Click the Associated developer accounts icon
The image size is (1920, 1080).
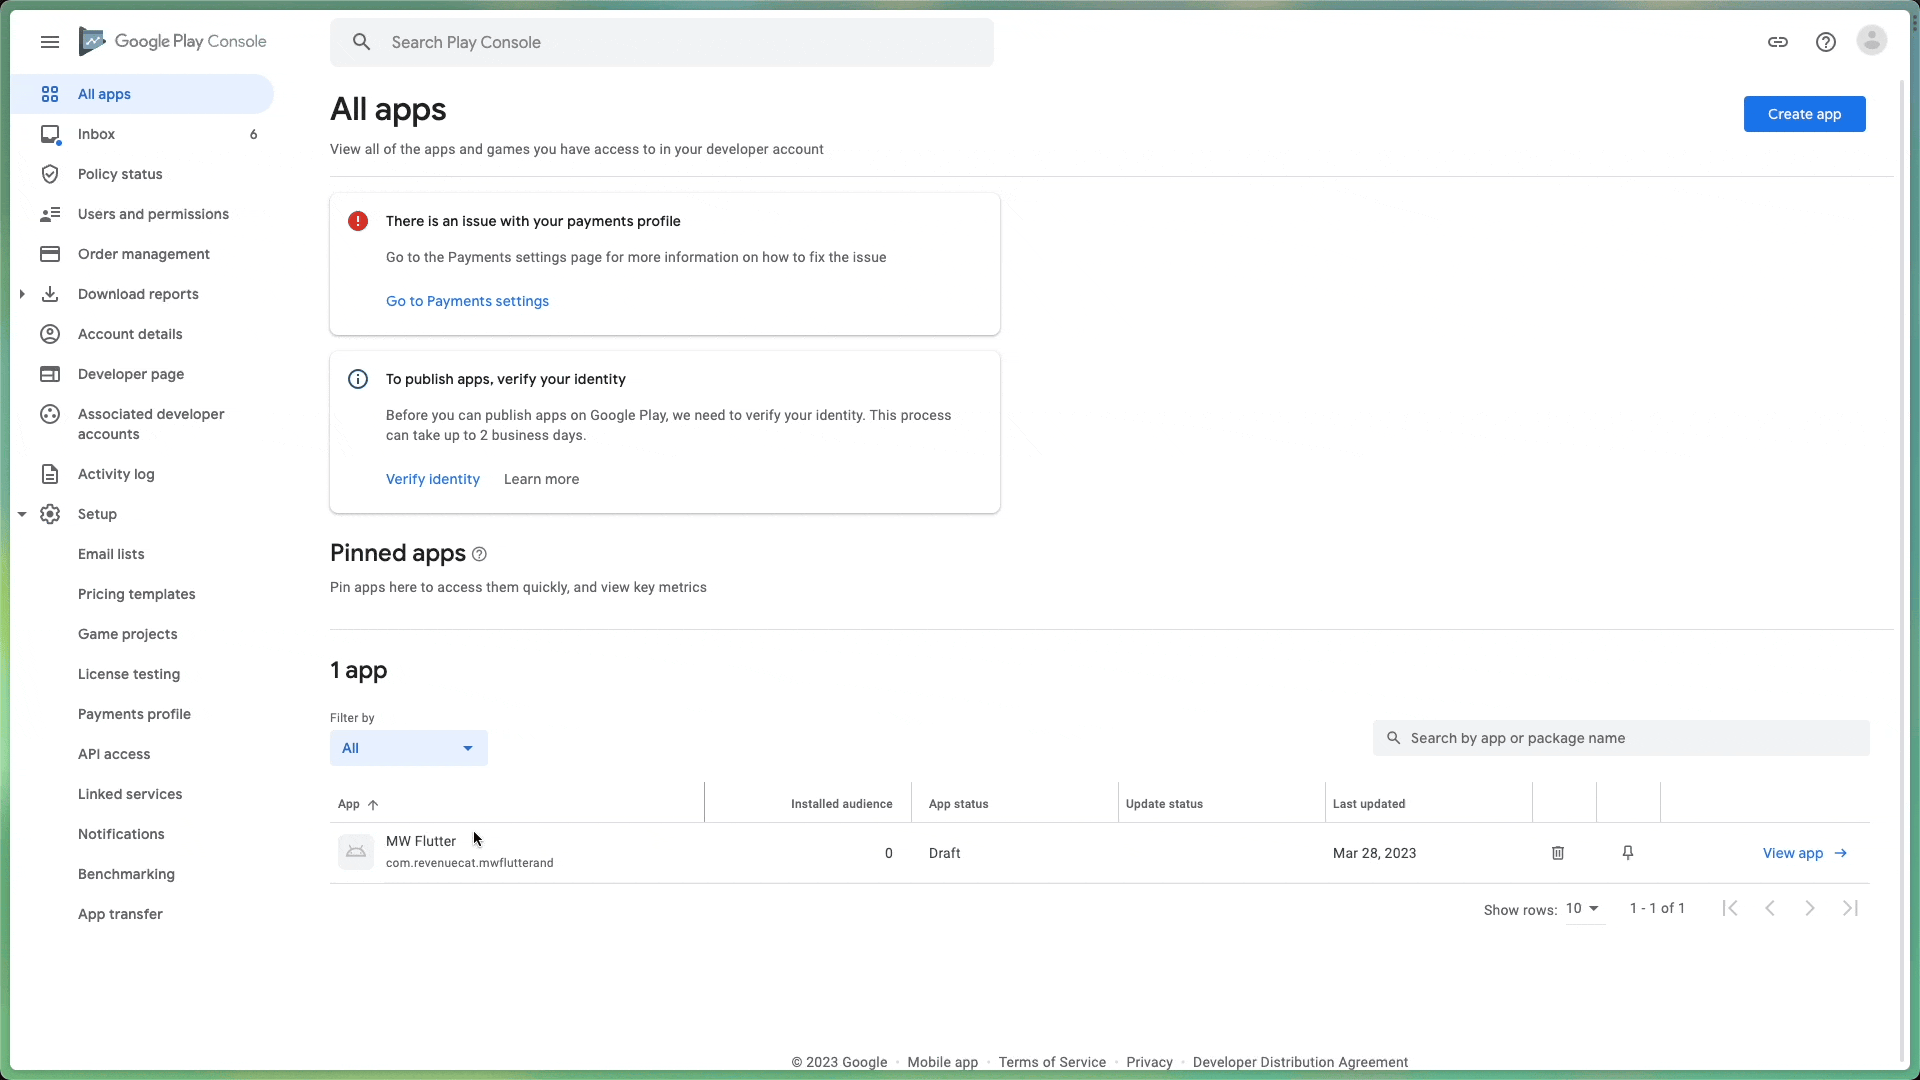[x=50, y=414]
